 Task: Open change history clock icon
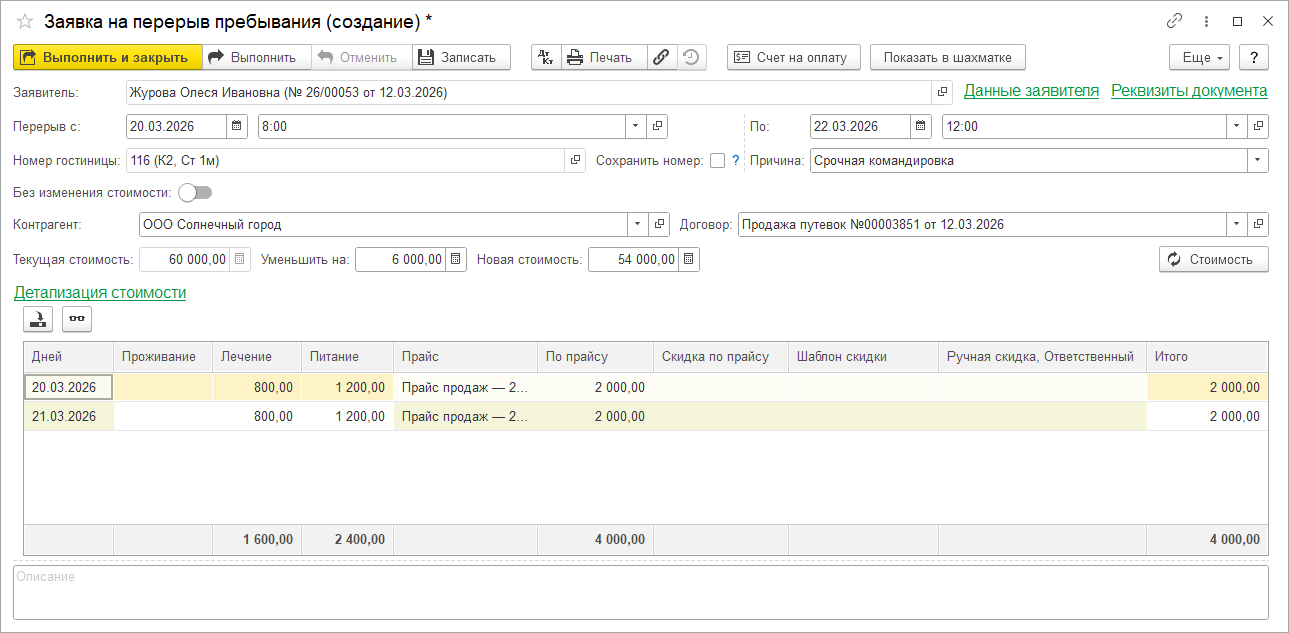[x=691, y=57]
